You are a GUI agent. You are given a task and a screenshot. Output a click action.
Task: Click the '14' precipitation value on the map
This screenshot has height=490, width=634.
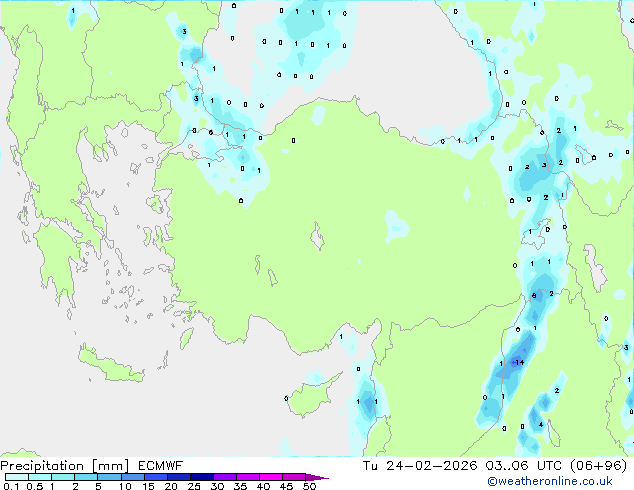(520, 362)
